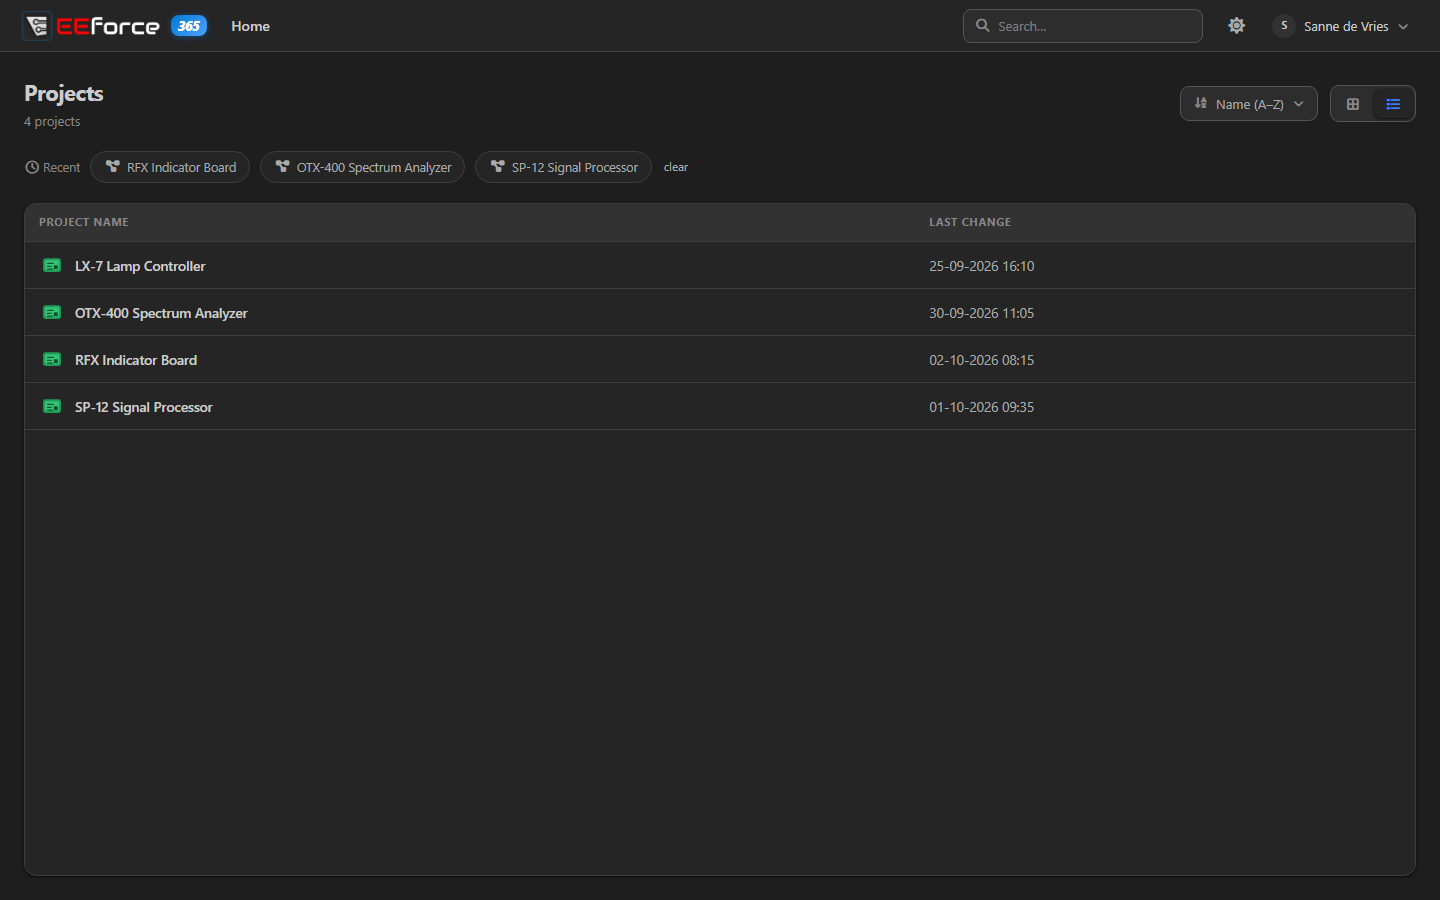The width and height of the screenshot is (1440, 900).
Task: Click the Projects page heading
Action: point(64,93)
